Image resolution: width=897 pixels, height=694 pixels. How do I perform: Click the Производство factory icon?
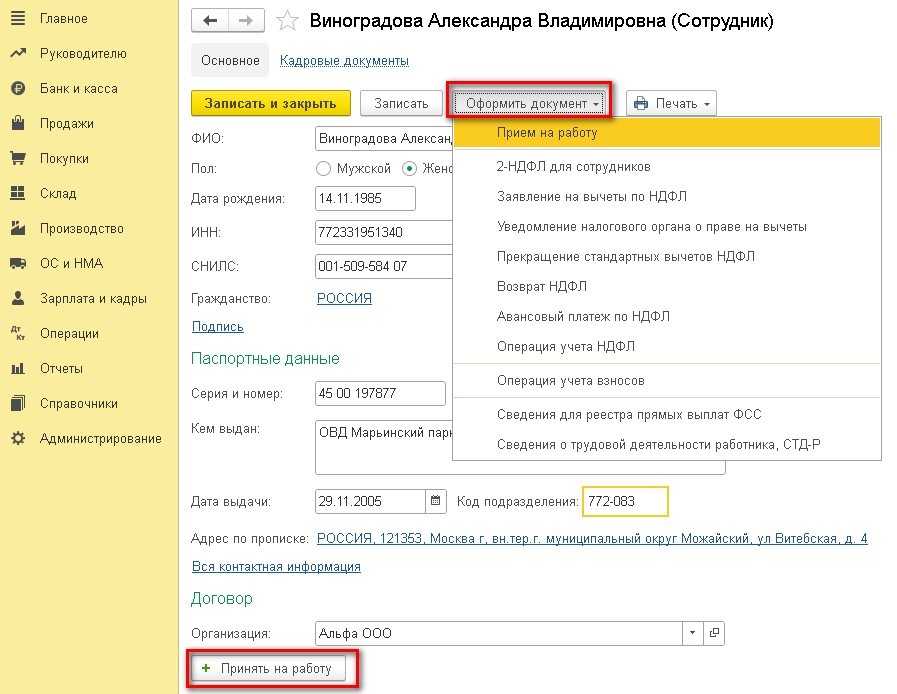[18, 228]
